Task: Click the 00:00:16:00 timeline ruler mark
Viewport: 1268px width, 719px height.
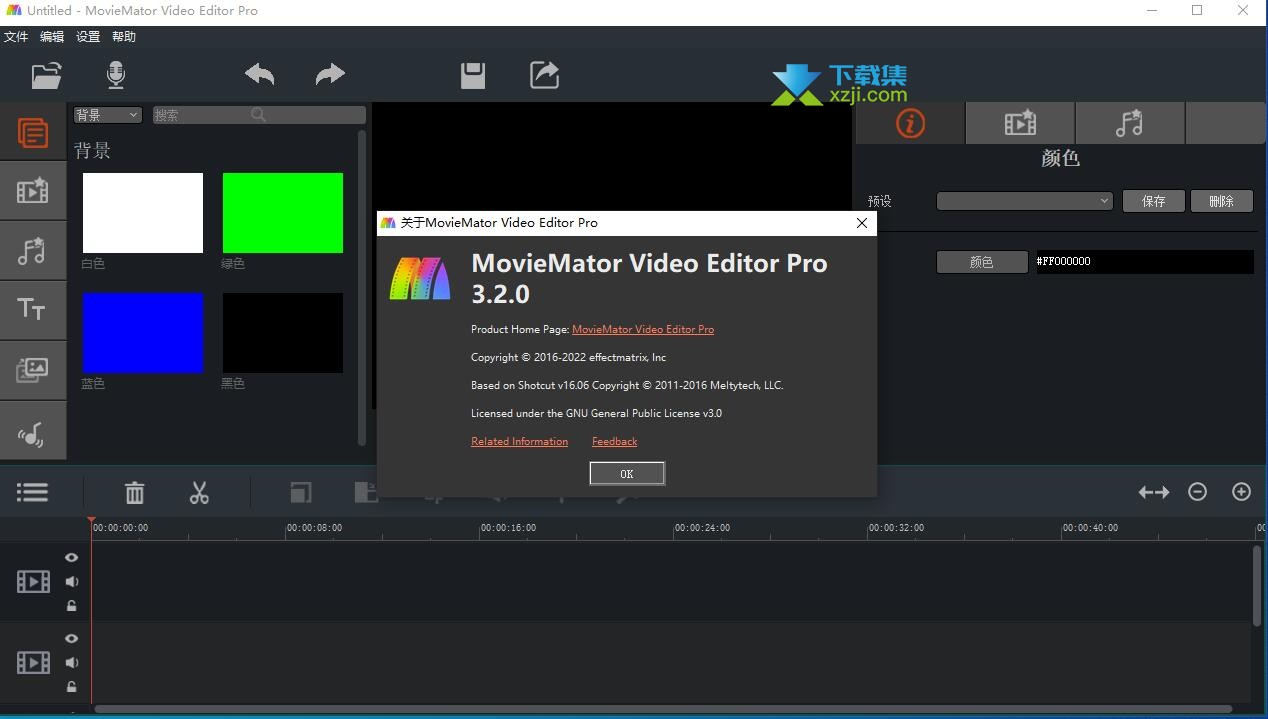Action: (x=508, y=528)
